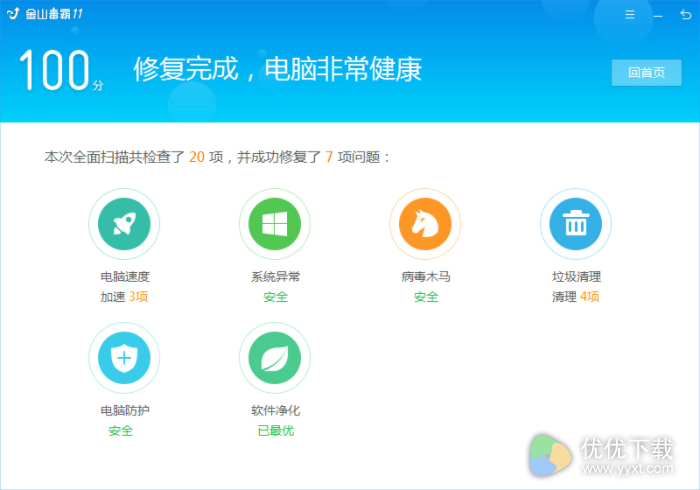Click the back arrow icon in title bar
This screenshot has height=490, width=700.
686,15
